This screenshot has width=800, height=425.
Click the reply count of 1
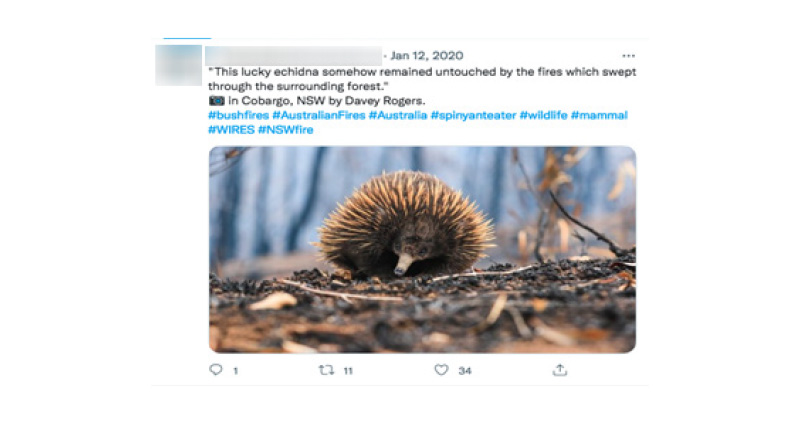235,370
